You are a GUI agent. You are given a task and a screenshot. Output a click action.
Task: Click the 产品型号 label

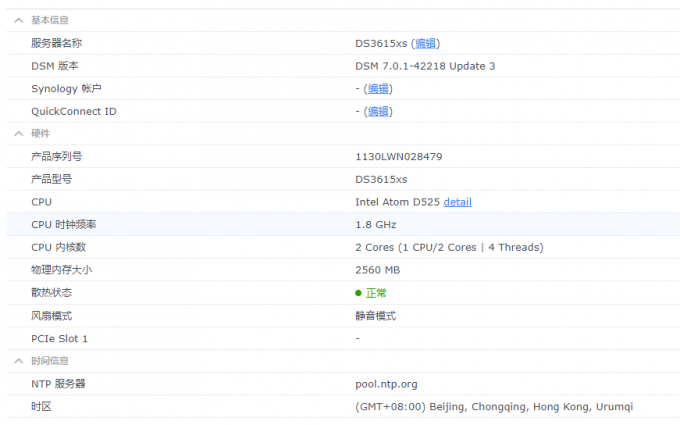[x=51, y=179]
